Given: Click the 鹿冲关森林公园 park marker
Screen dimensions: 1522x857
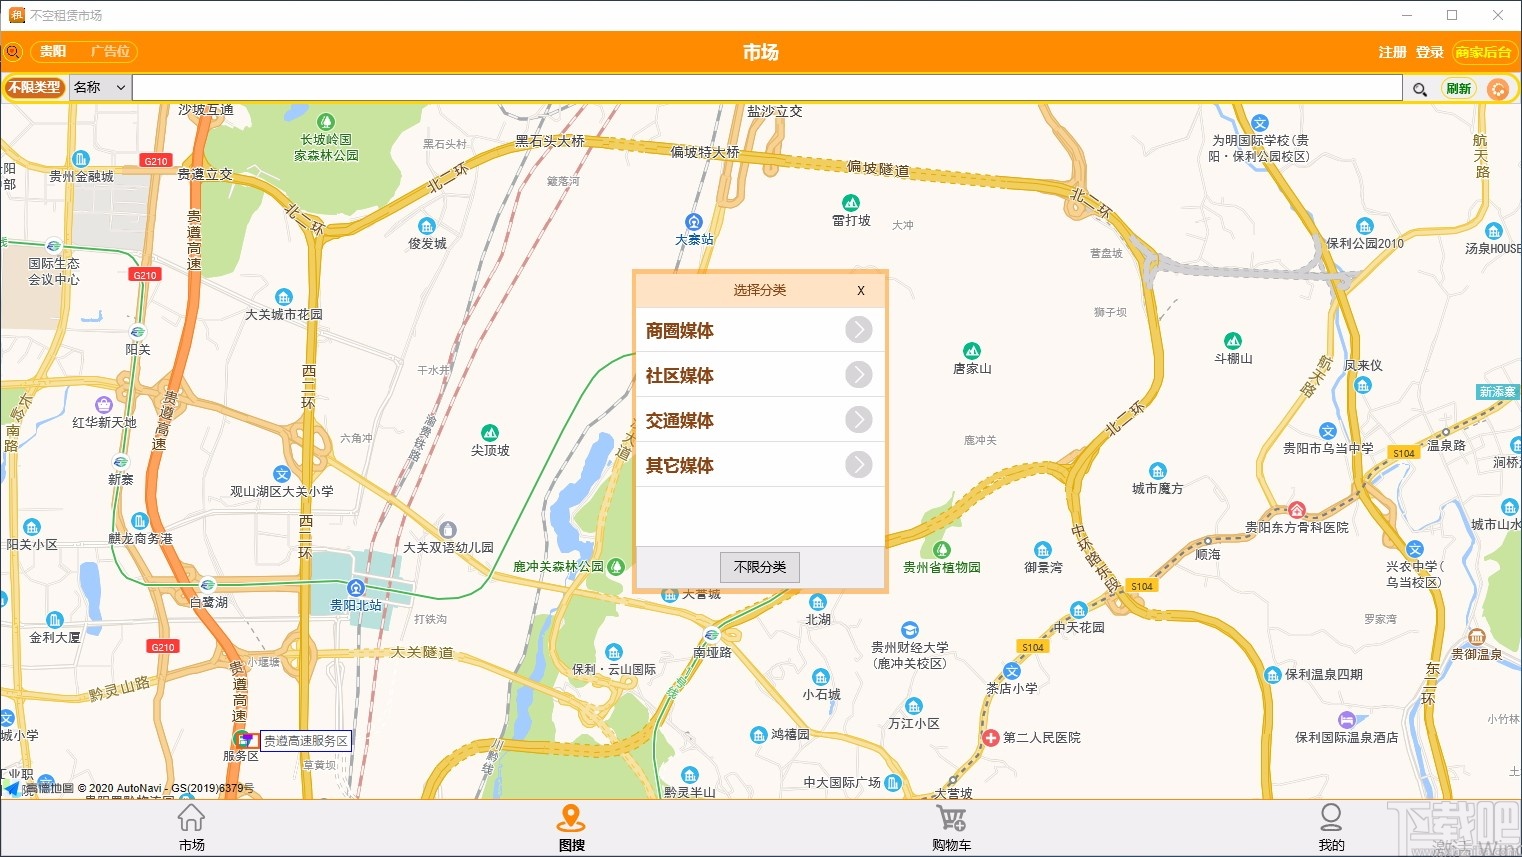Looking at the screenshot, I should [x=617, y=566].
